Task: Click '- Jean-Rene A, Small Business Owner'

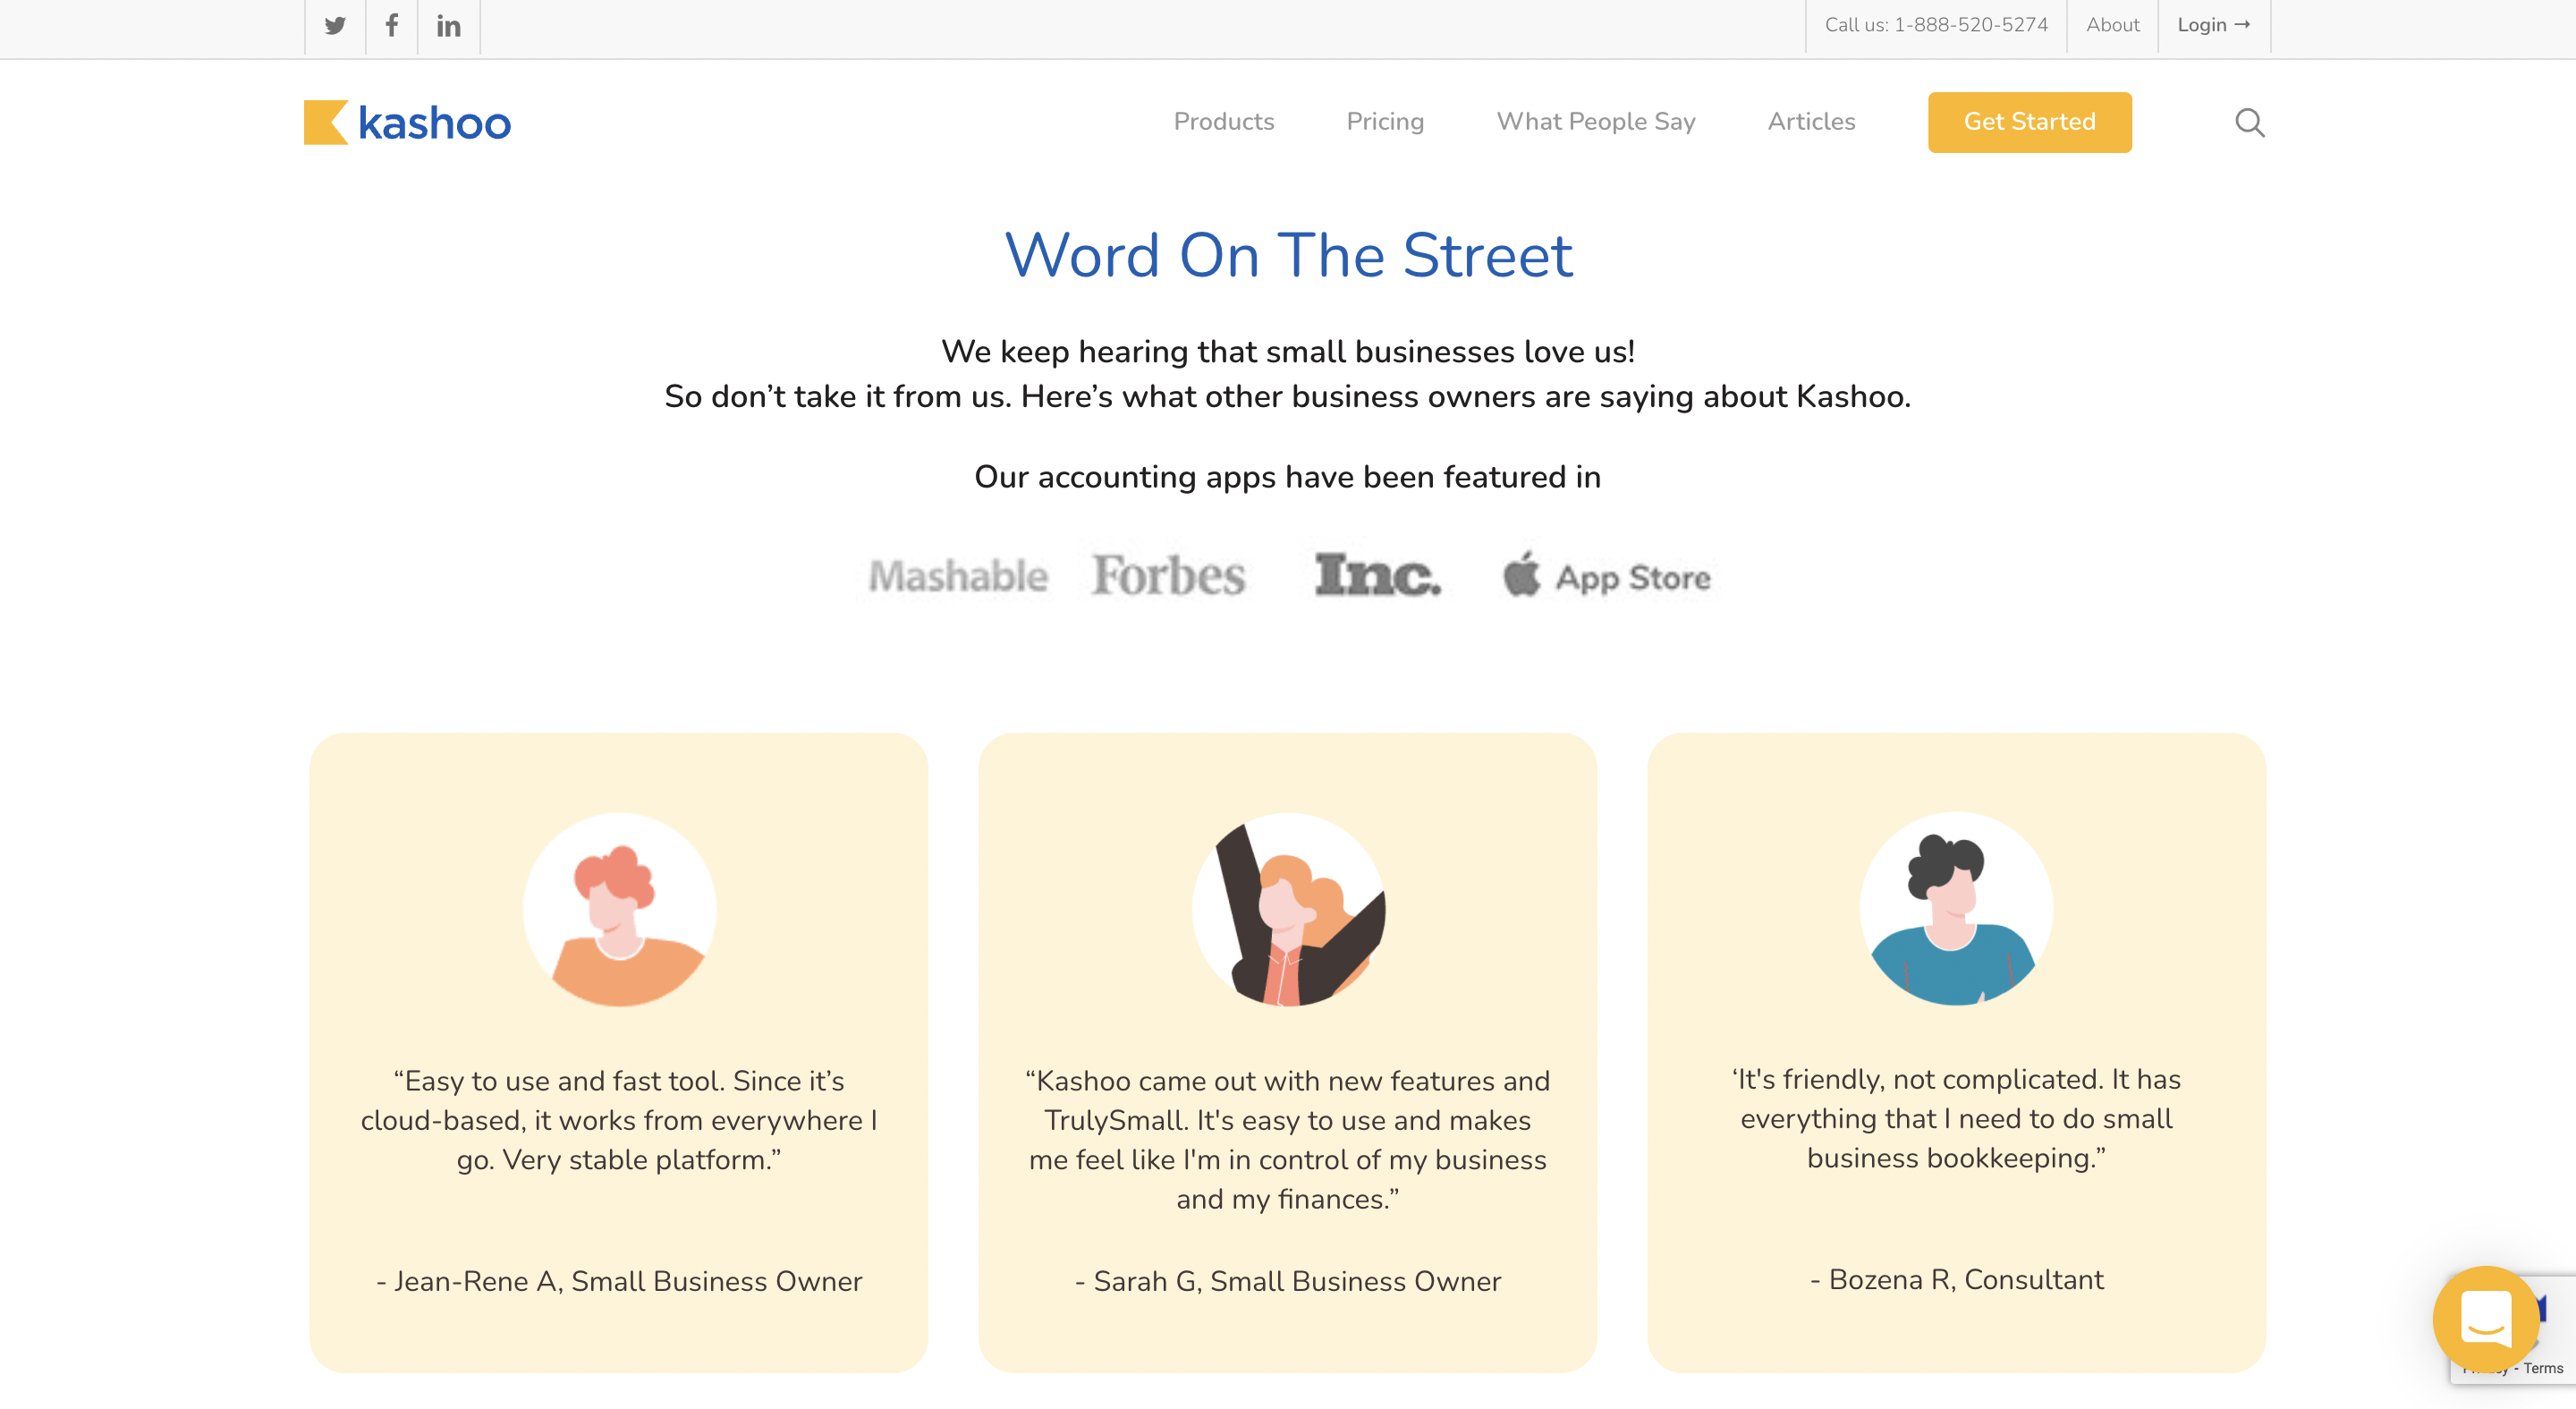Action: (x=619, y=1281)
